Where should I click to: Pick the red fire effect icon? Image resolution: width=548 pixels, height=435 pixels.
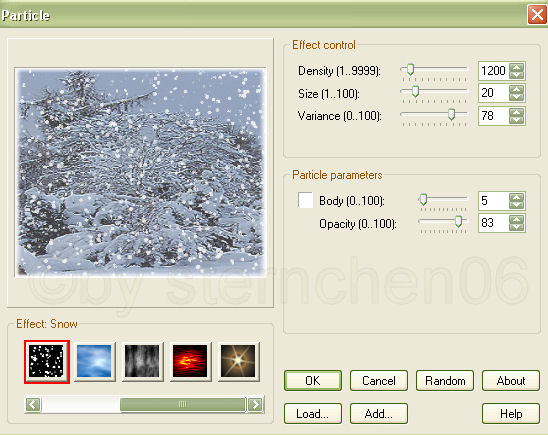coord(190,361)
